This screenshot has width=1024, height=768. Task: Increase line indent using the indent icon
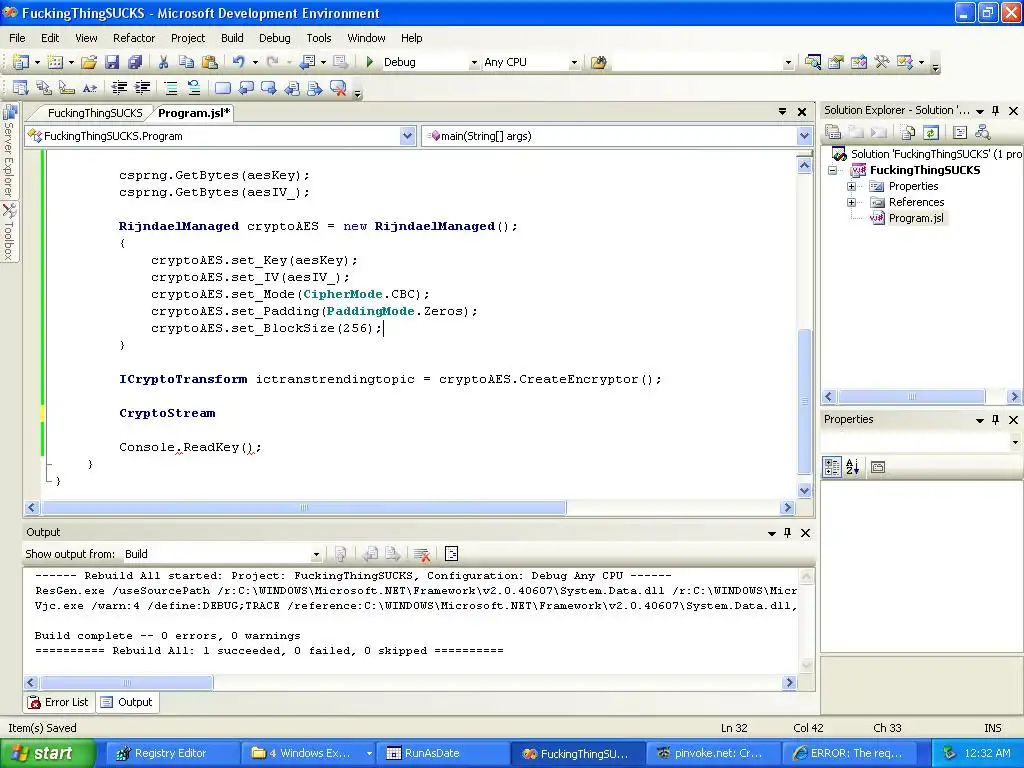pyautogui.click(x=142, y=88)
